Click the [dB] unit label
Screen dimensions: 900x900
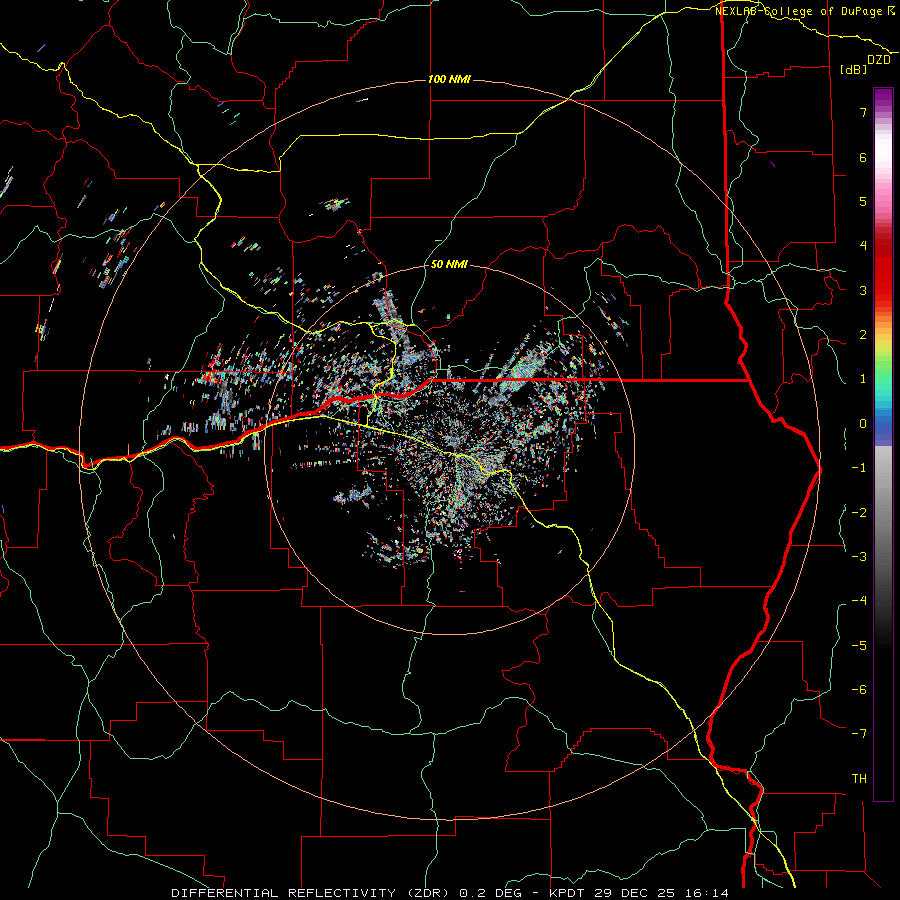point(854,69)
